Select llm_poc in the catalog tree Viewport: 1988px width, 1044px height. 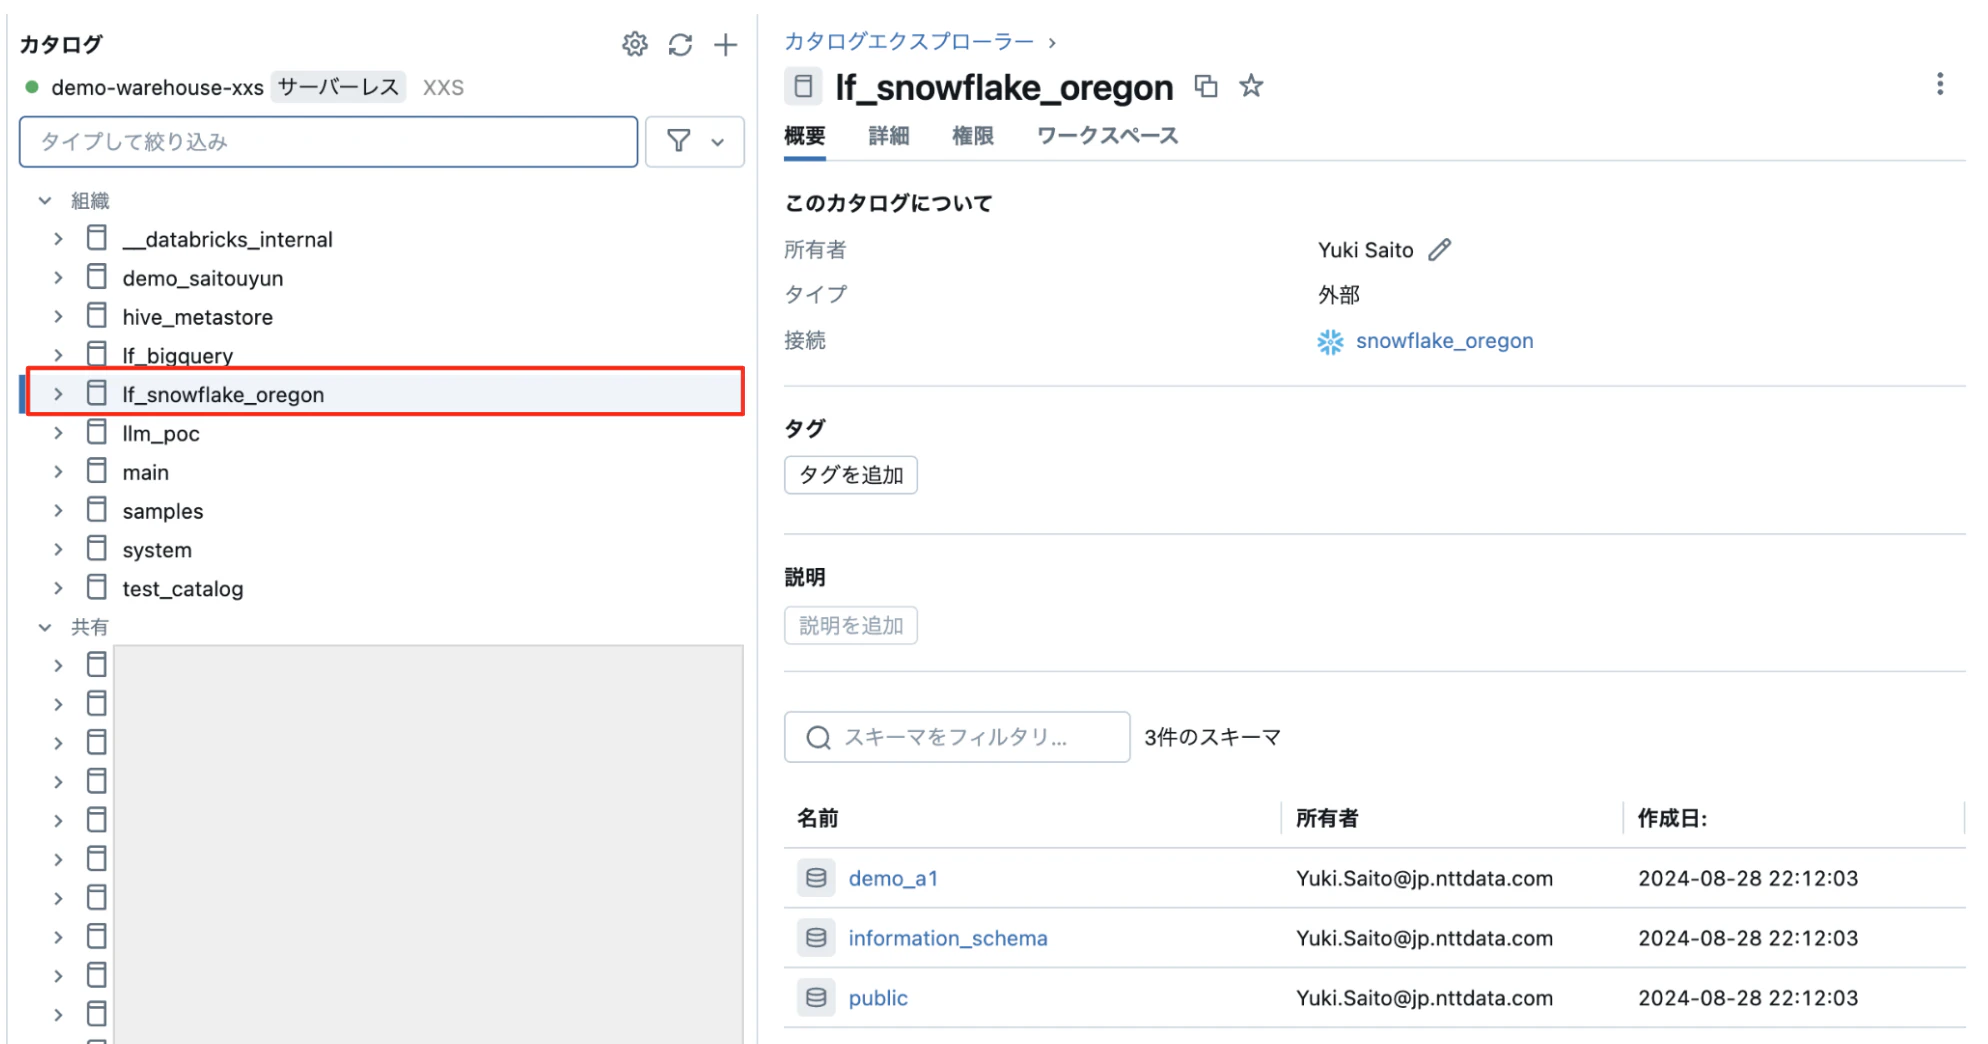(161, 433)
